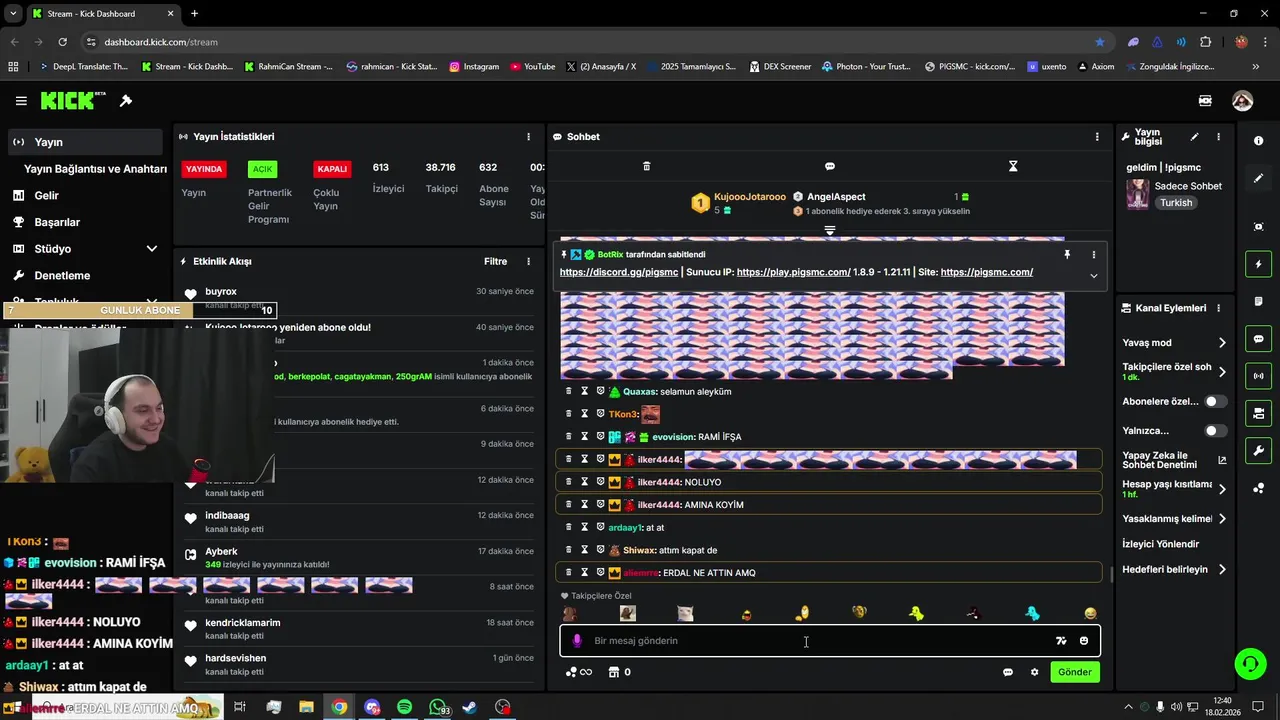1280x720 pixels.
Task: Delete Quaxas's chat message with trash icon
Action: pyautogui.click(x=569, y=391)
